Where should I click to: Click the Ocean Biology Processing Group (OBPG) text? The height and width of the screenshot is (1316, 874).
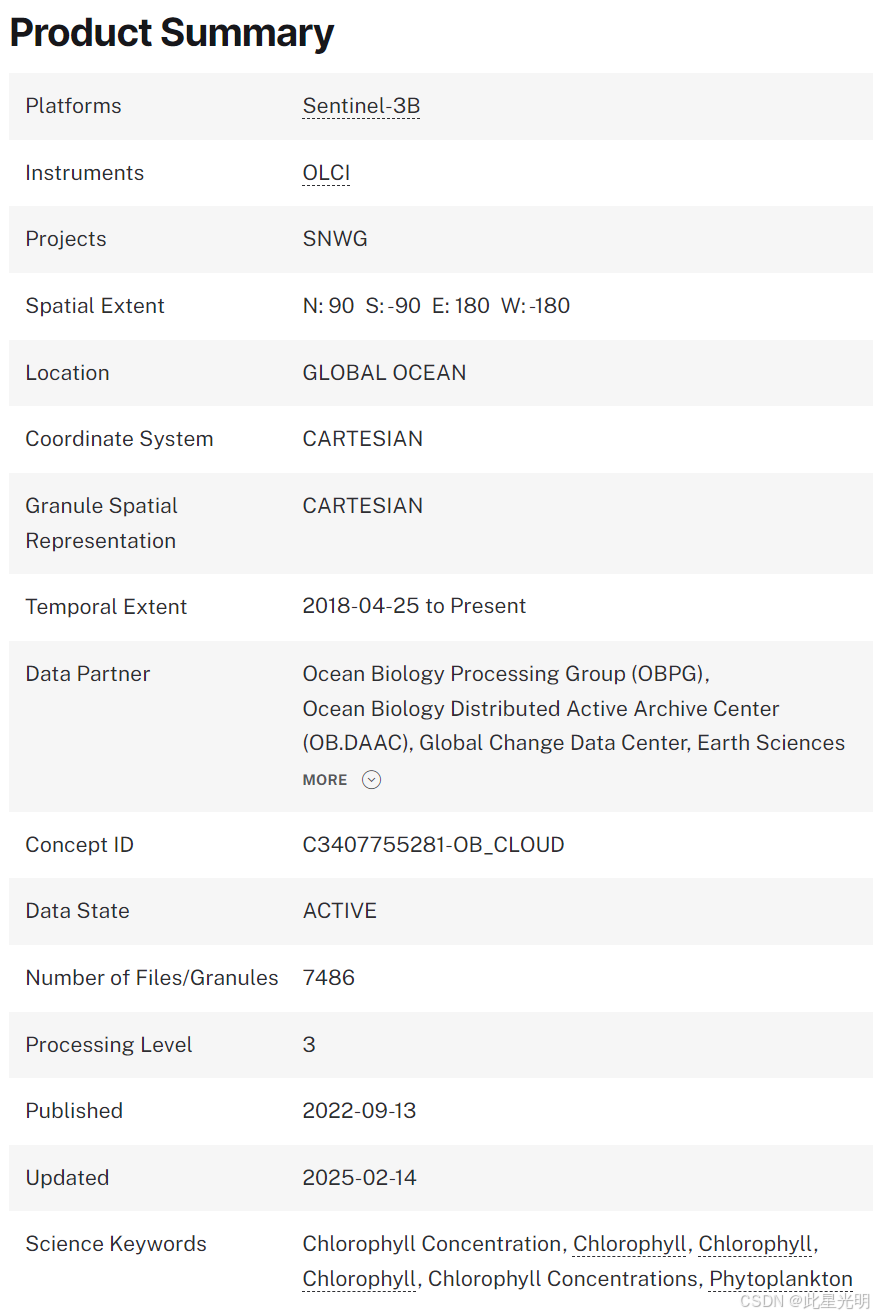tap(506, 674)
